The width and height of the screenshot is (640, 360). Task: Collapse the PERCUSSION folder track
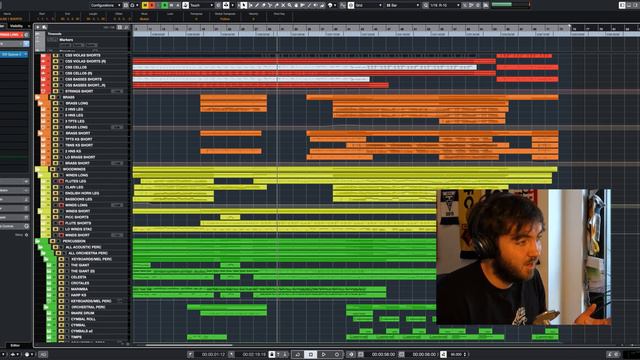point(38,241)
